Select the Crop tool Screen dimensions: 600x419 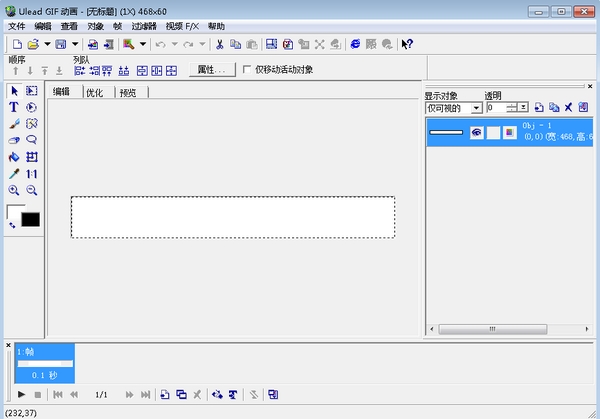(x=31, y=157)
